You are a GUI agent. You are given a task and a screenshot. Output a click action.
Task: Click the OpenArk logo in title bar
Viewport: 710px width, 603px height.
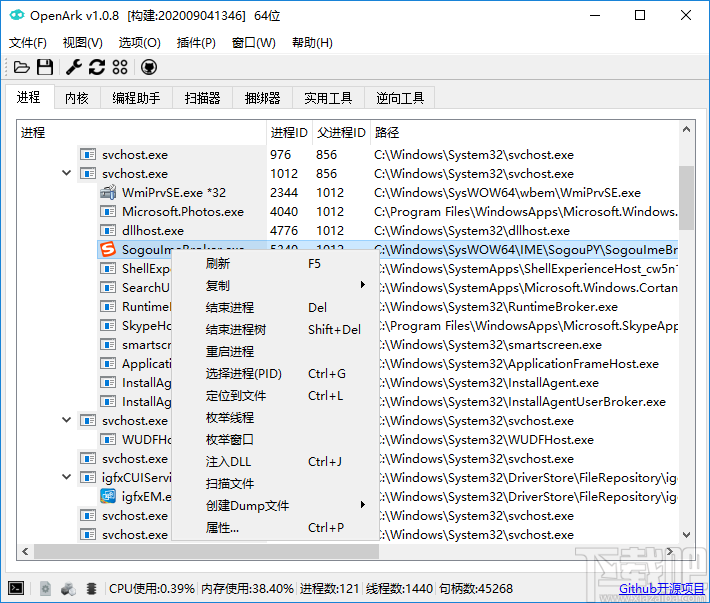(17, 15)
